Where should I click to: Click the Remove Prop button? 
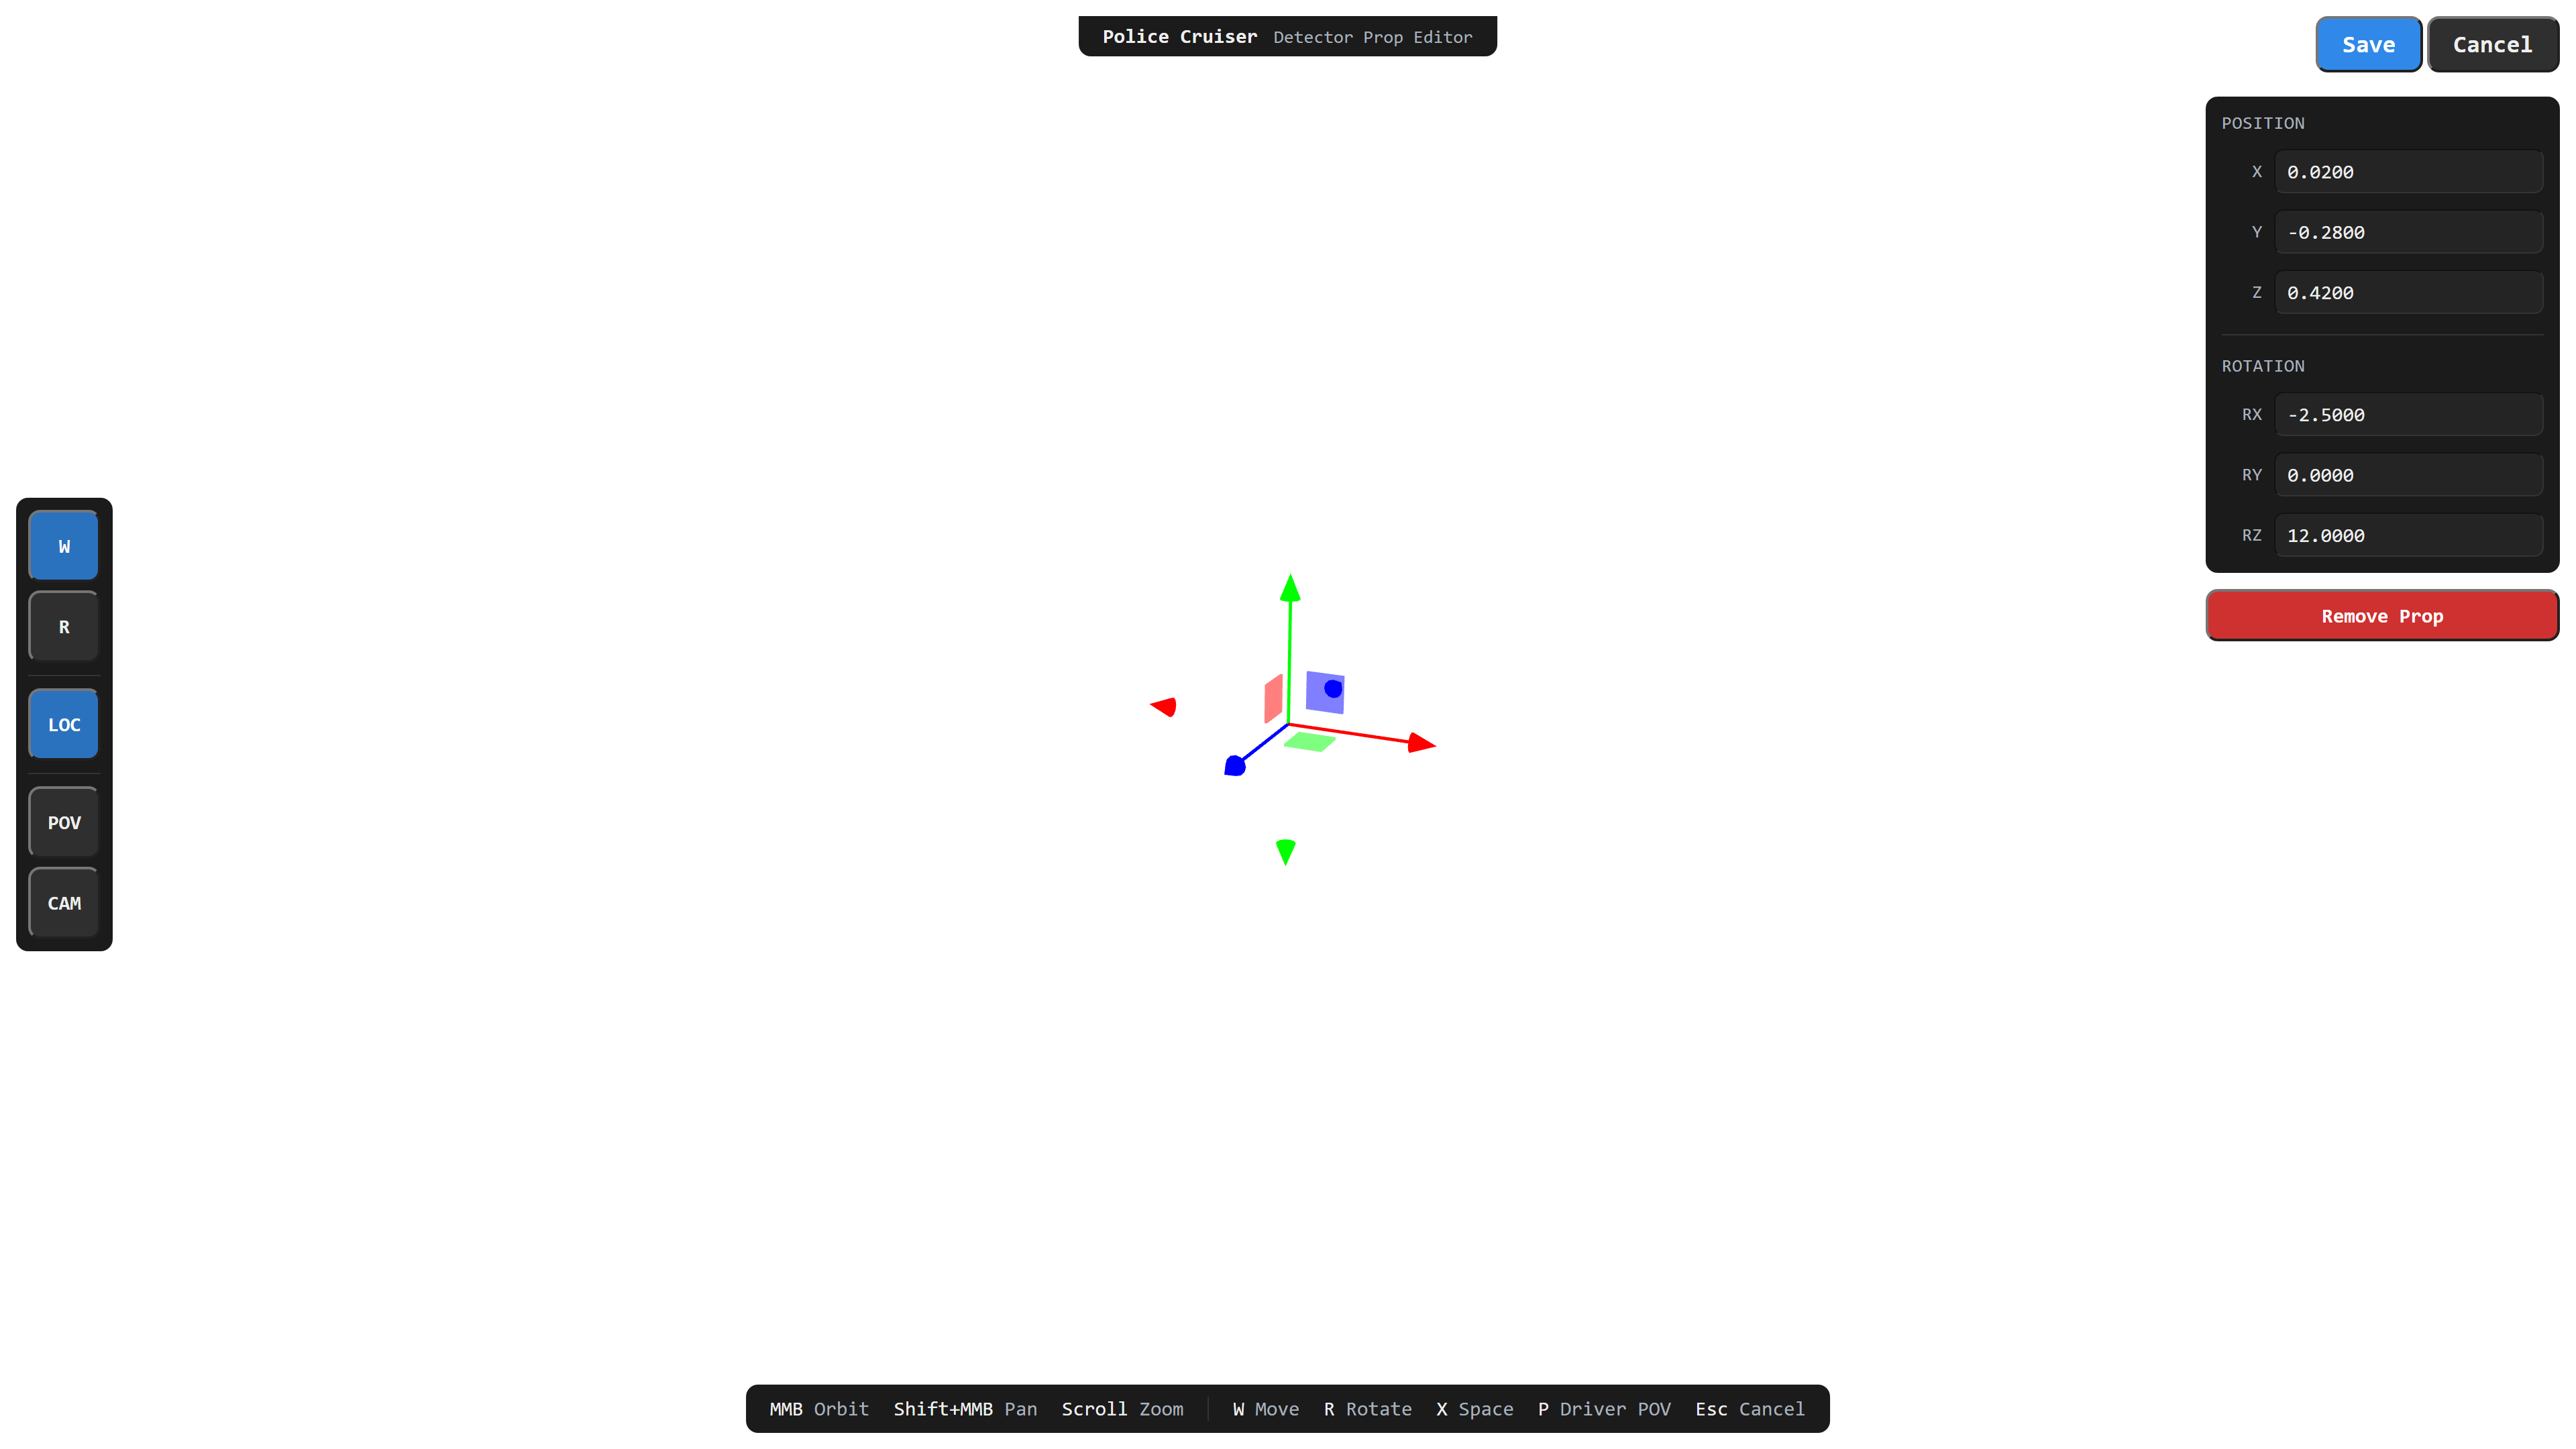pyautogui.click(x=2382, y=615)
